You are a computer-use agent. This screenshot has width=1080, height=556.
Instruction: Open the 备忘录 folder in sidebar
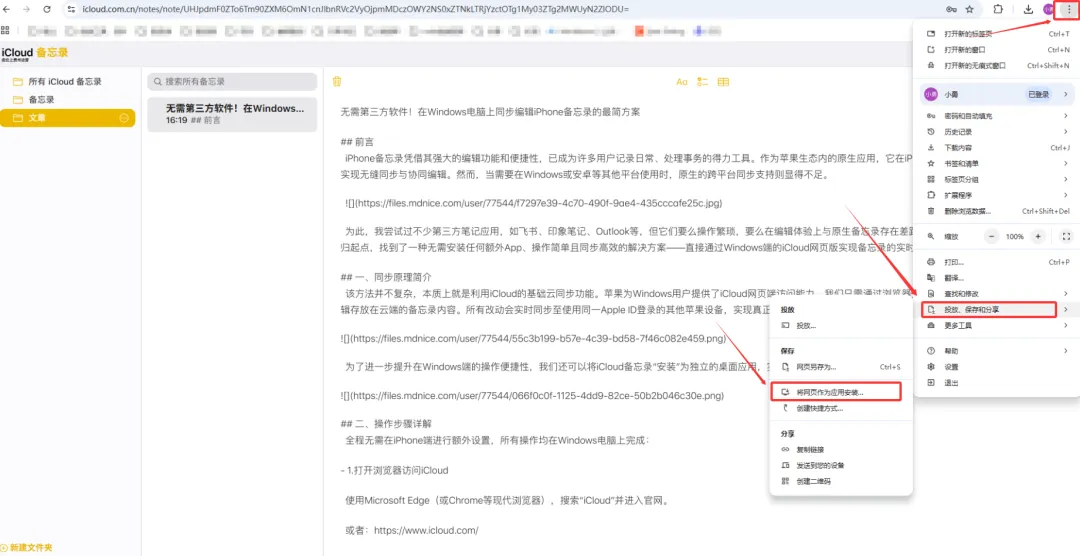coord(68,99)
